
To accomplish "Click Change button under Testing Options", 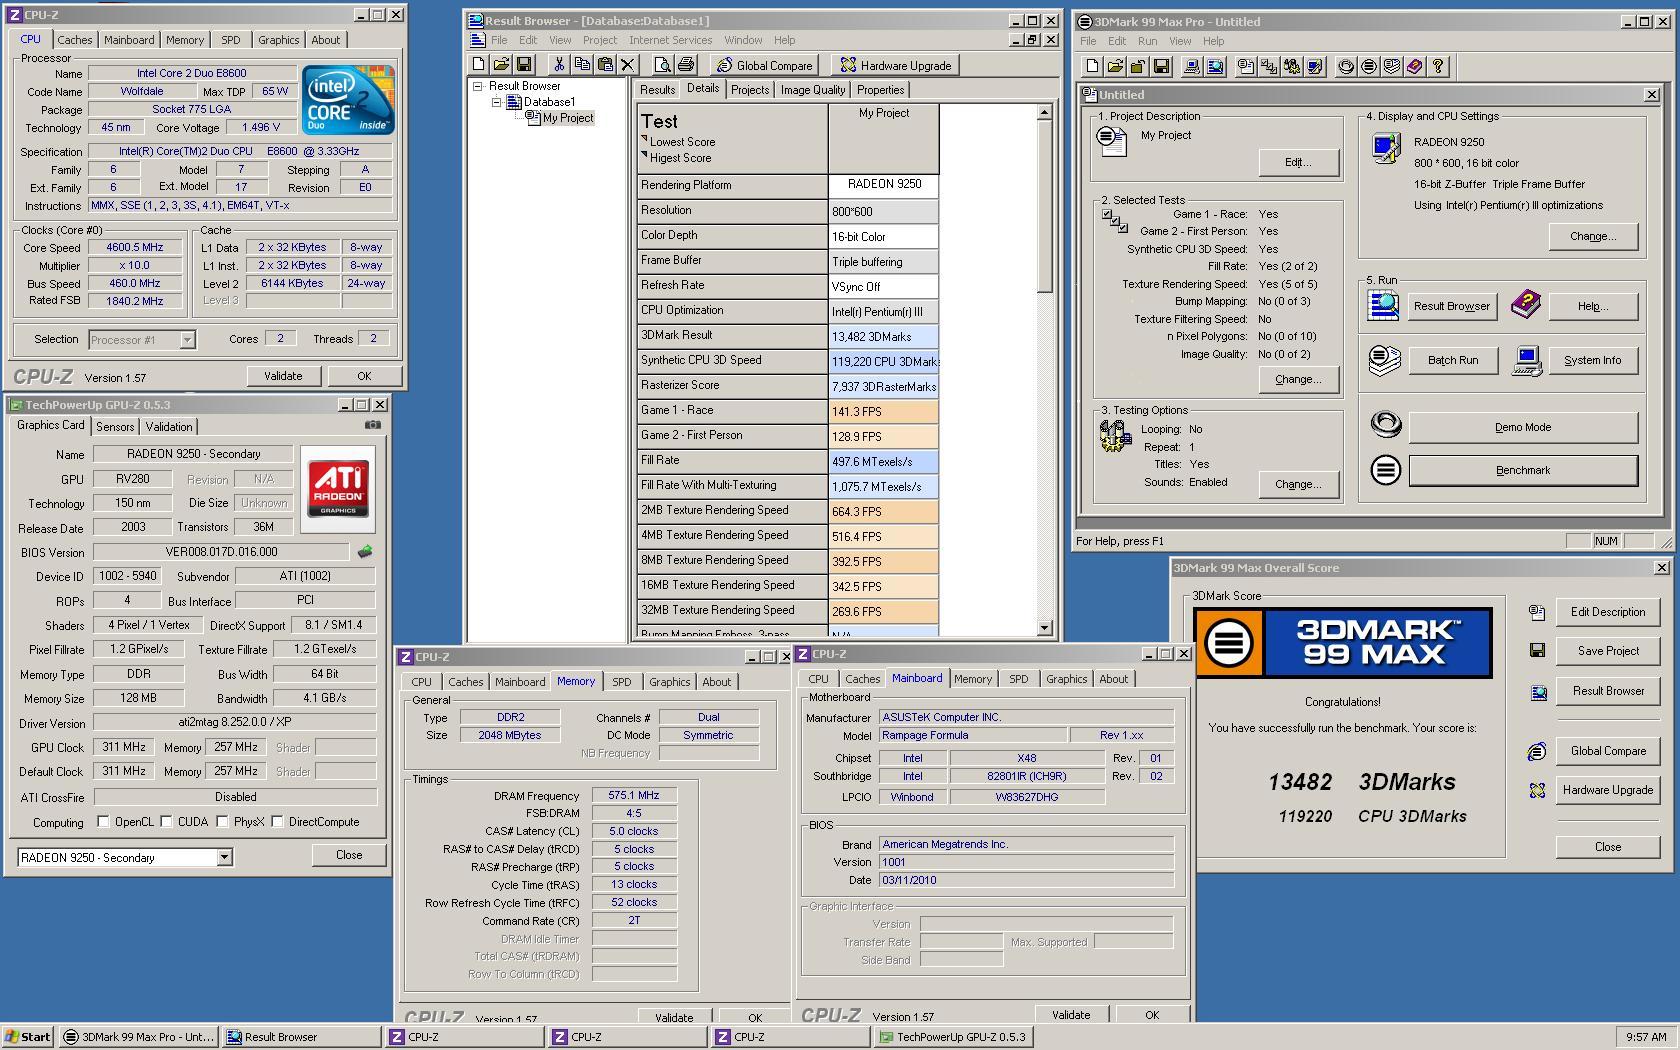I will 1298,484.
